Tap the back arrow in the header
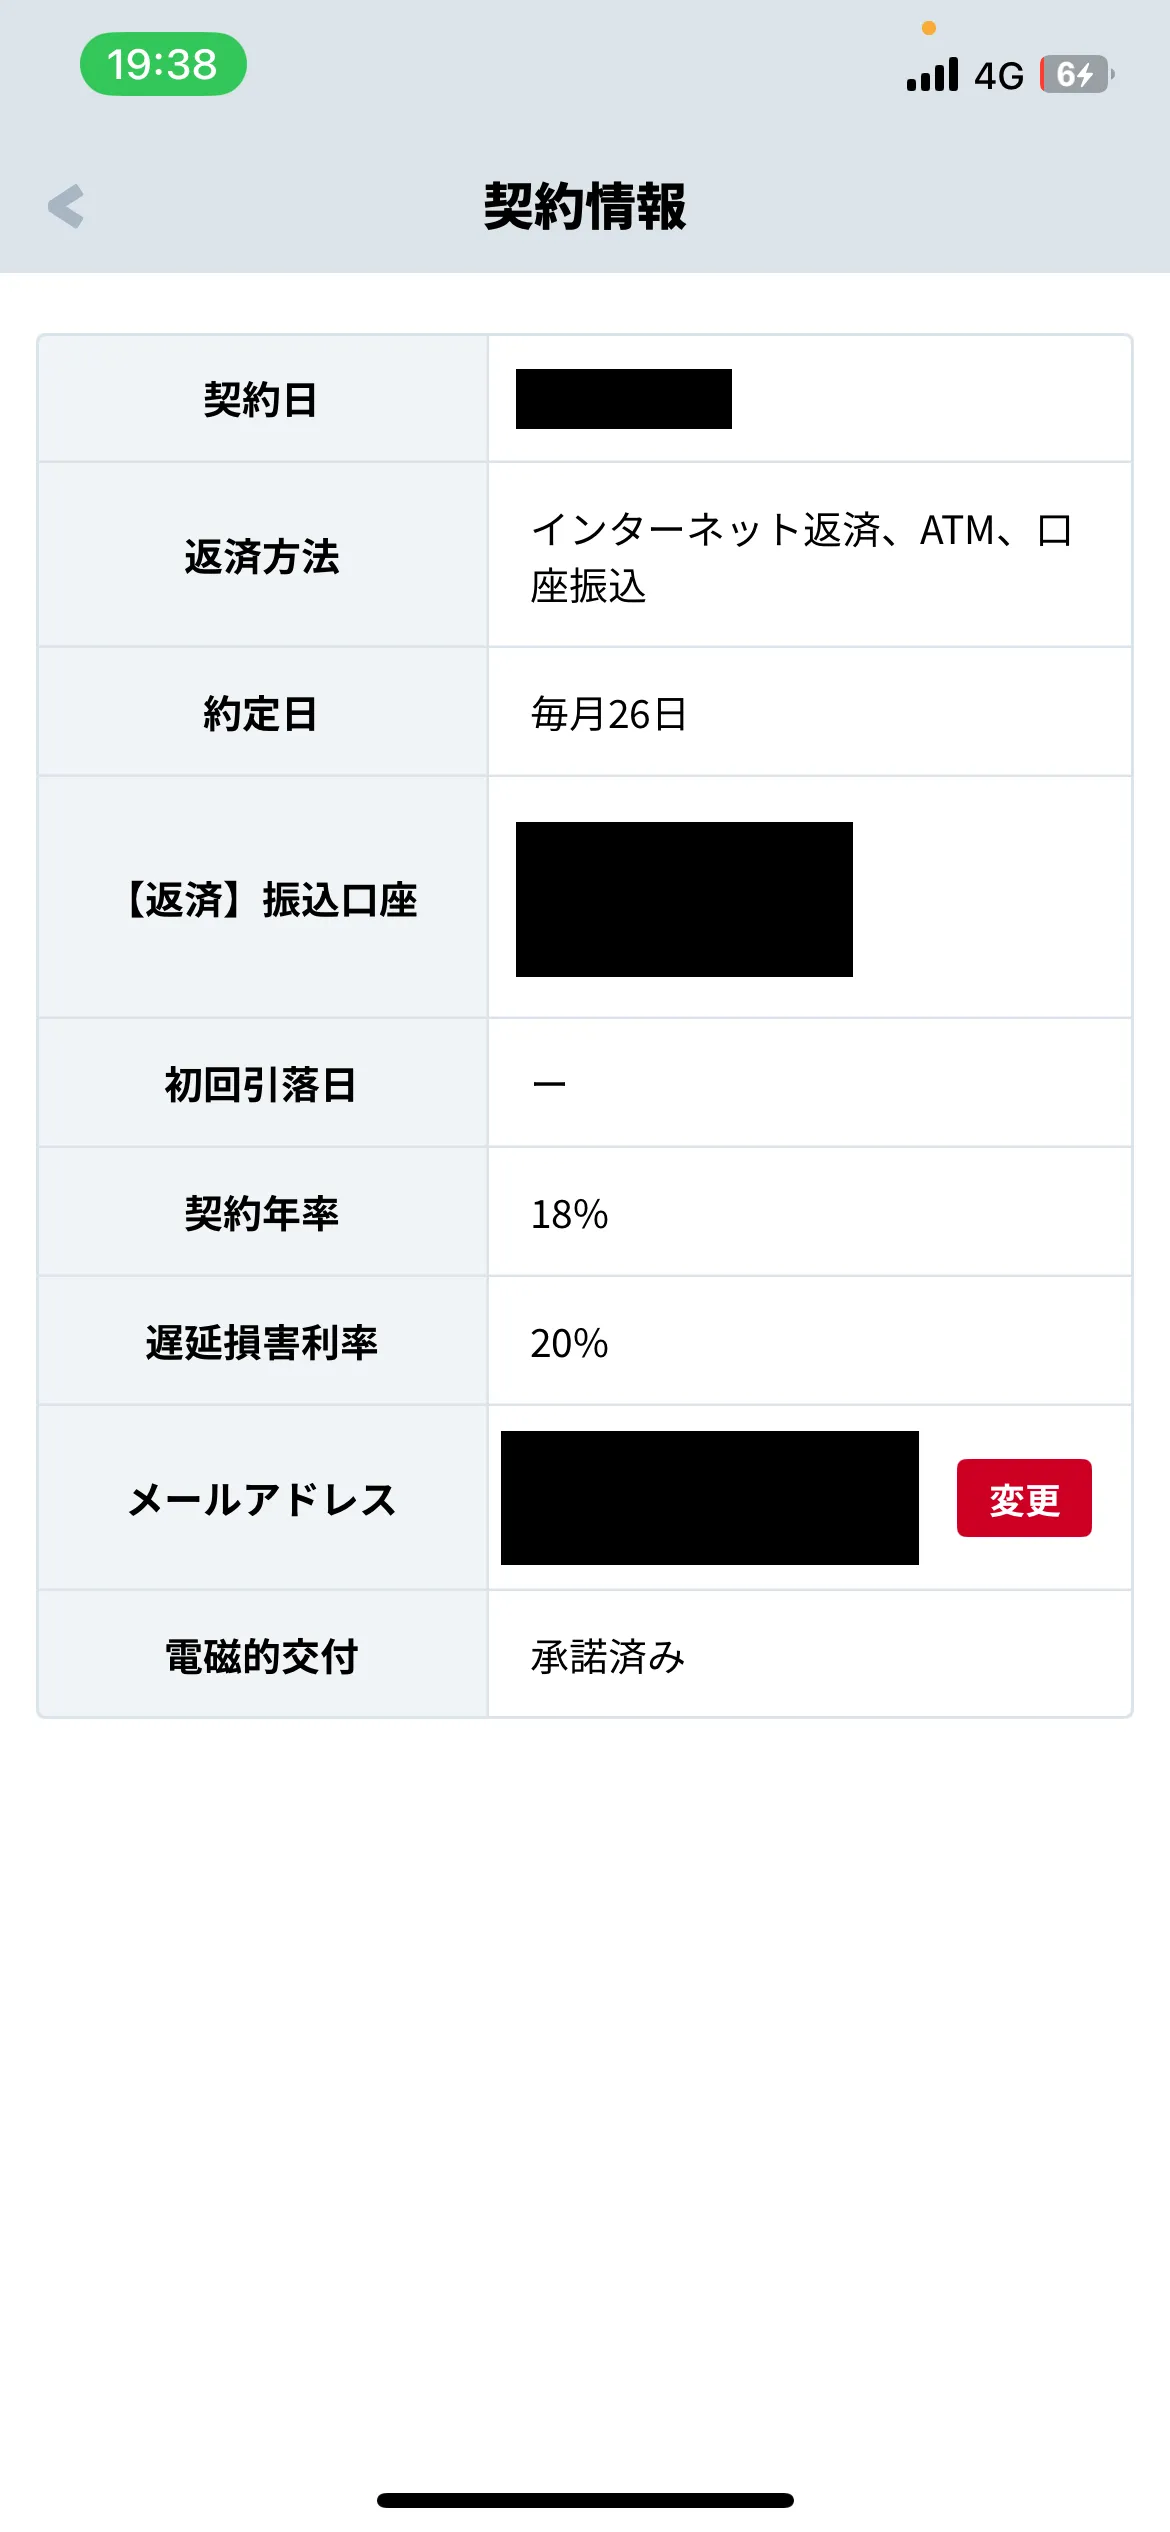The image size is (1170, 2532). 66,206
